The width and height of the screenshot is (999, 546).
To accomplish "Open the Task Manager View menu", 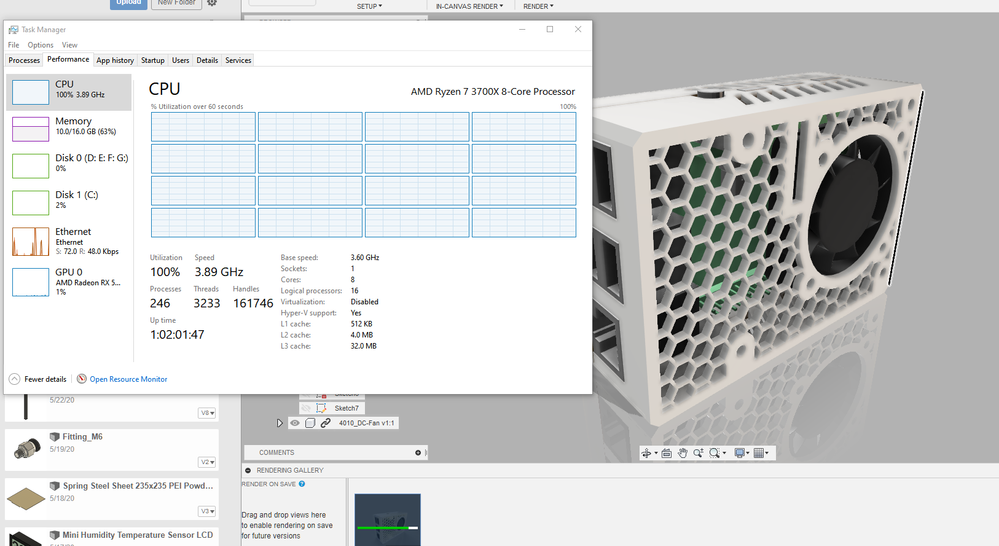I will coord(69,45).
